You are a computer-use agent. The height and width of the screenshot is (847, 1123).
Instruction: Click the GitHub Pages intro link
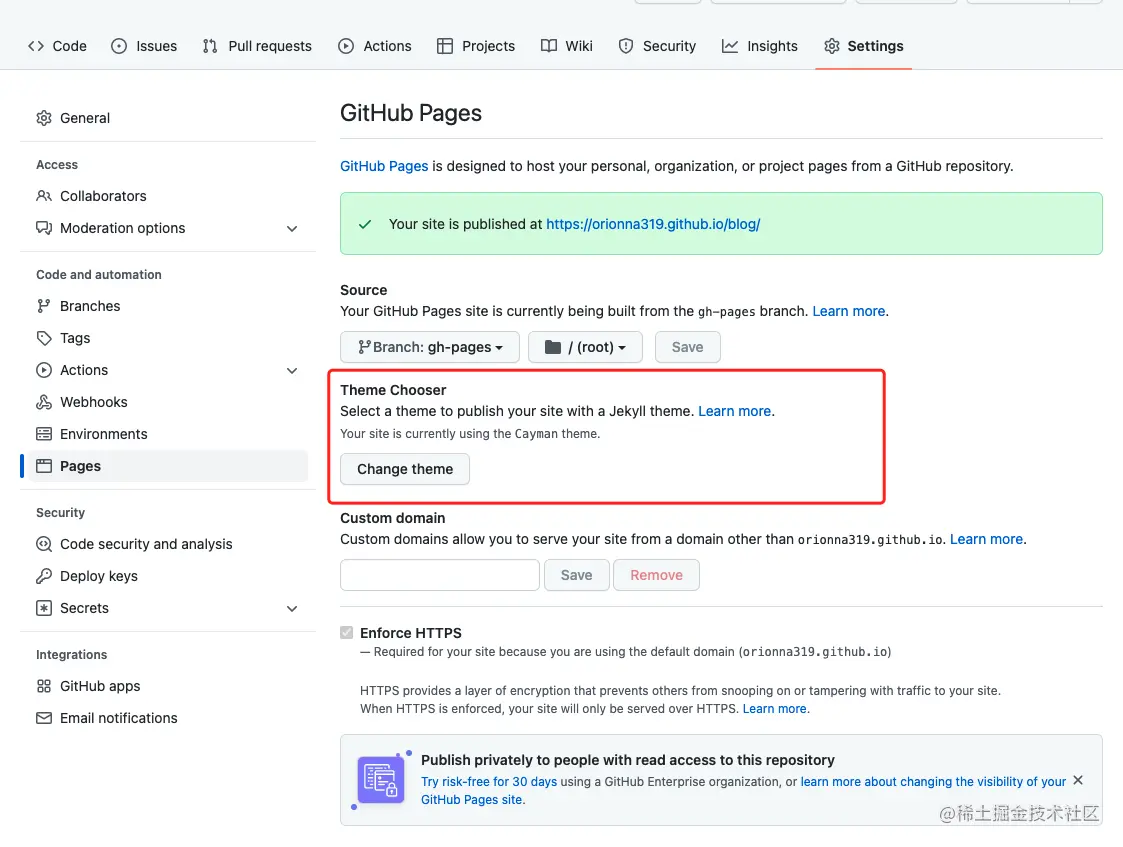pos(384,166)
